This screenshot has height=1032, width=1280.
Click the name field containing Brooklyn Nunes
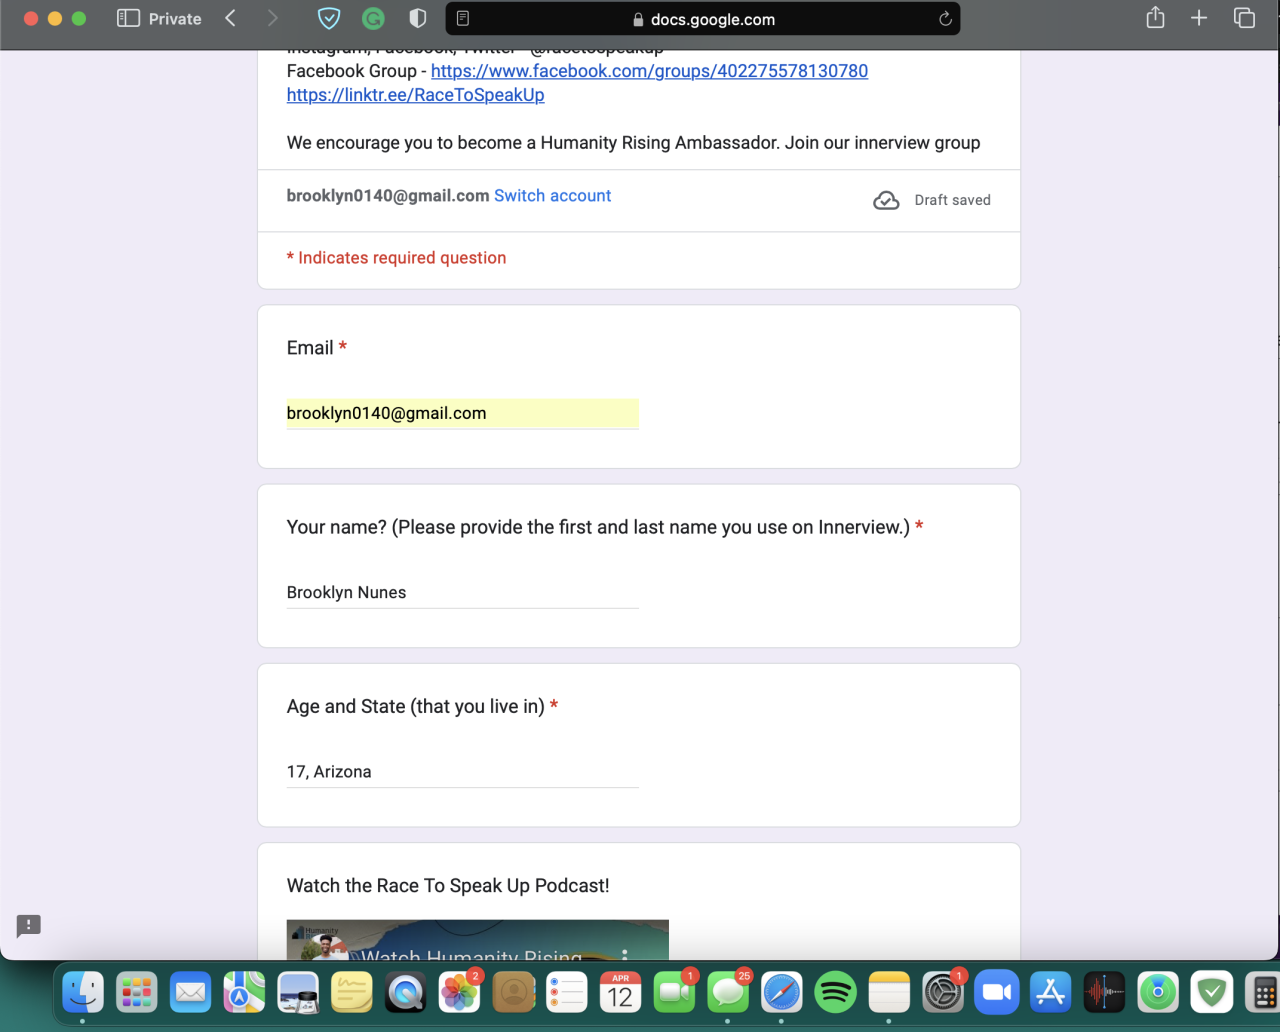(462, 592)
